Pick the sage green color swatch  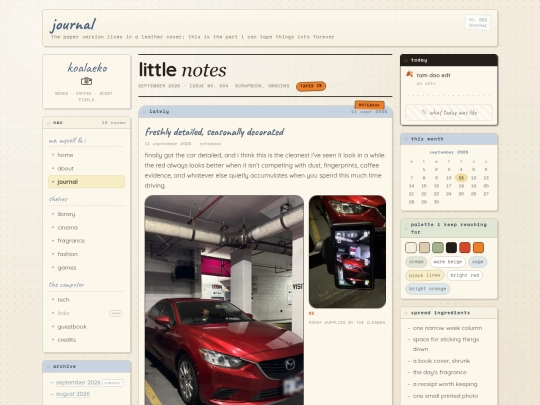[438, 247]
